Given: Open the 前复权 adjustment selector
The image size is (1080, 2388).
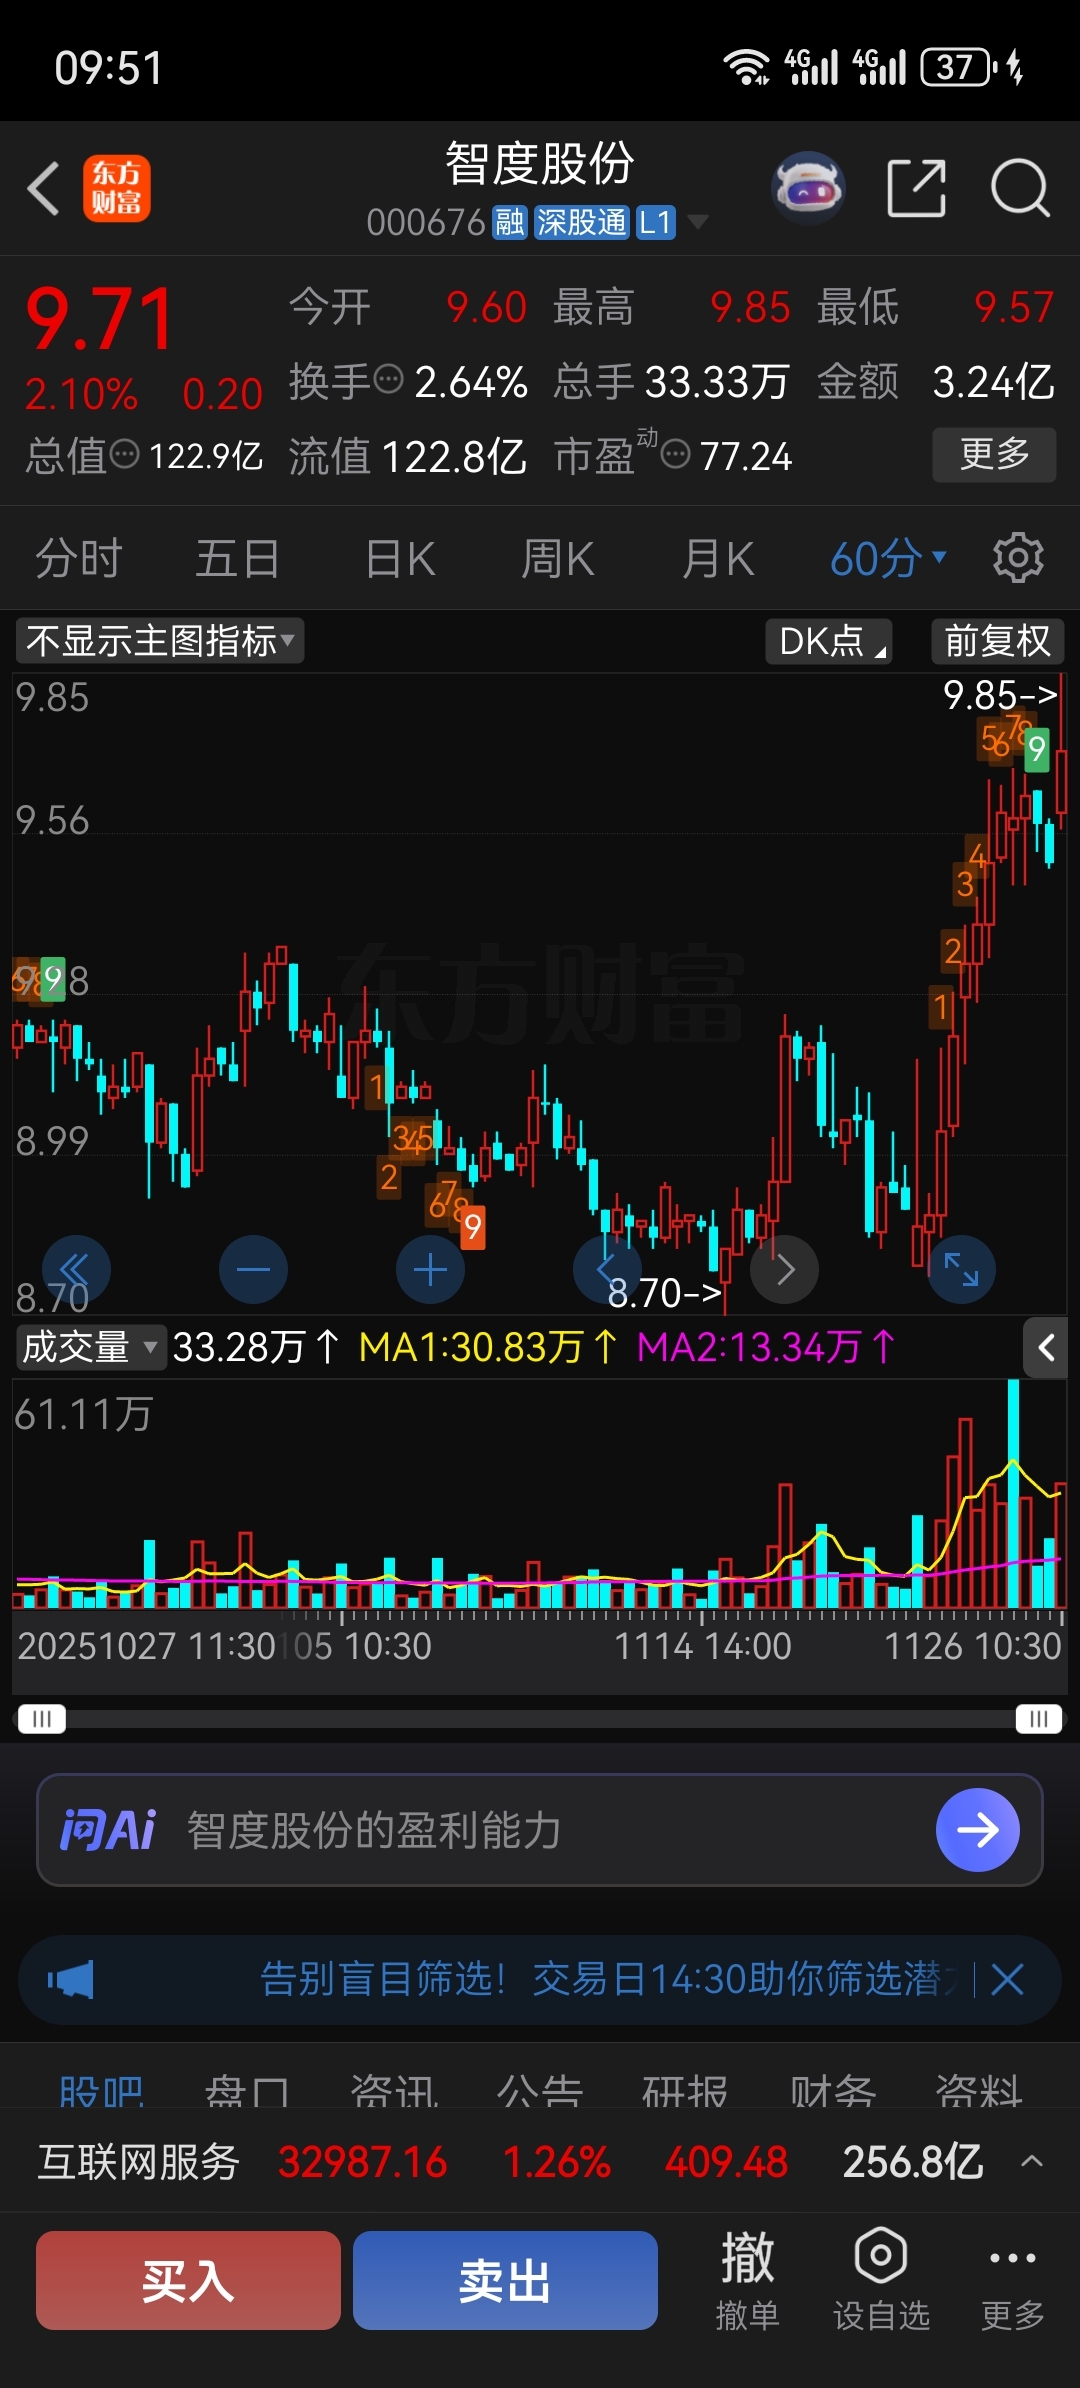Looking at the screenshot, I should point(997,641).
